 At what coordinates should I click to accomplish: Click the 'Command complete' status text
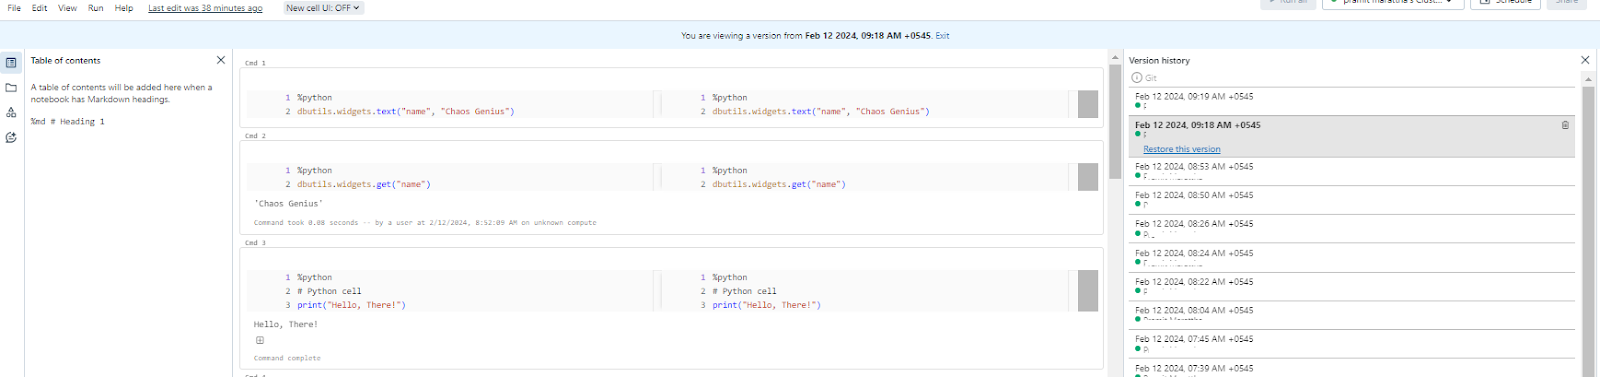287,358
